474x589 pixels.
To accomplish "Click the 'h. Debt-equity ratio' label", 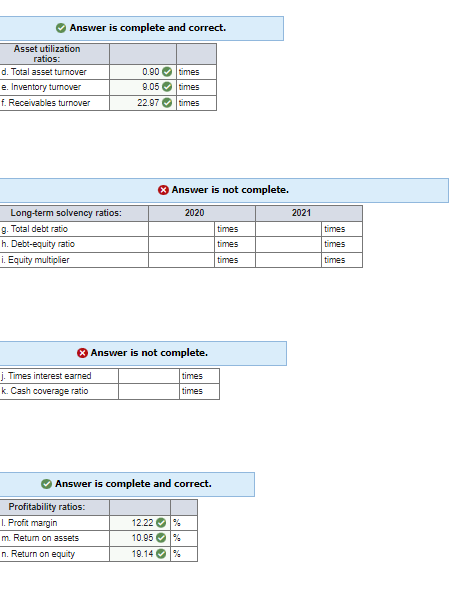I will click(38, 244).
